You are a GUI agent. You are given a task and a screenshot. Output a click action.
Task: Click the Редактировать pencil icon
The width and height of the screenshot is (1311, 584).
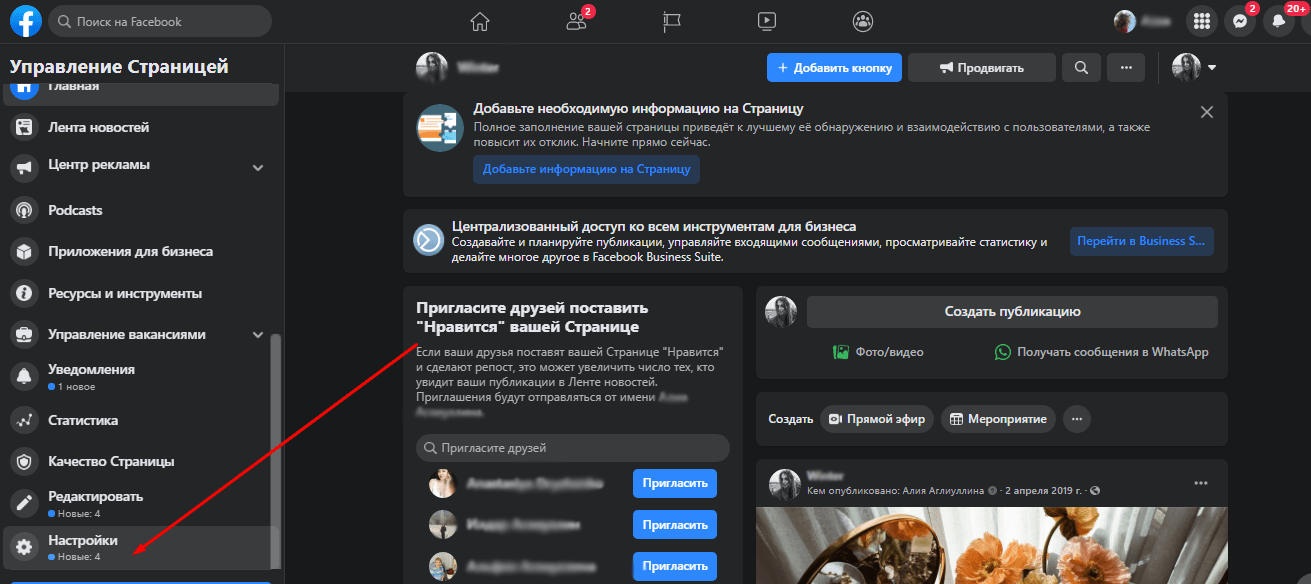tap(23, 504)
